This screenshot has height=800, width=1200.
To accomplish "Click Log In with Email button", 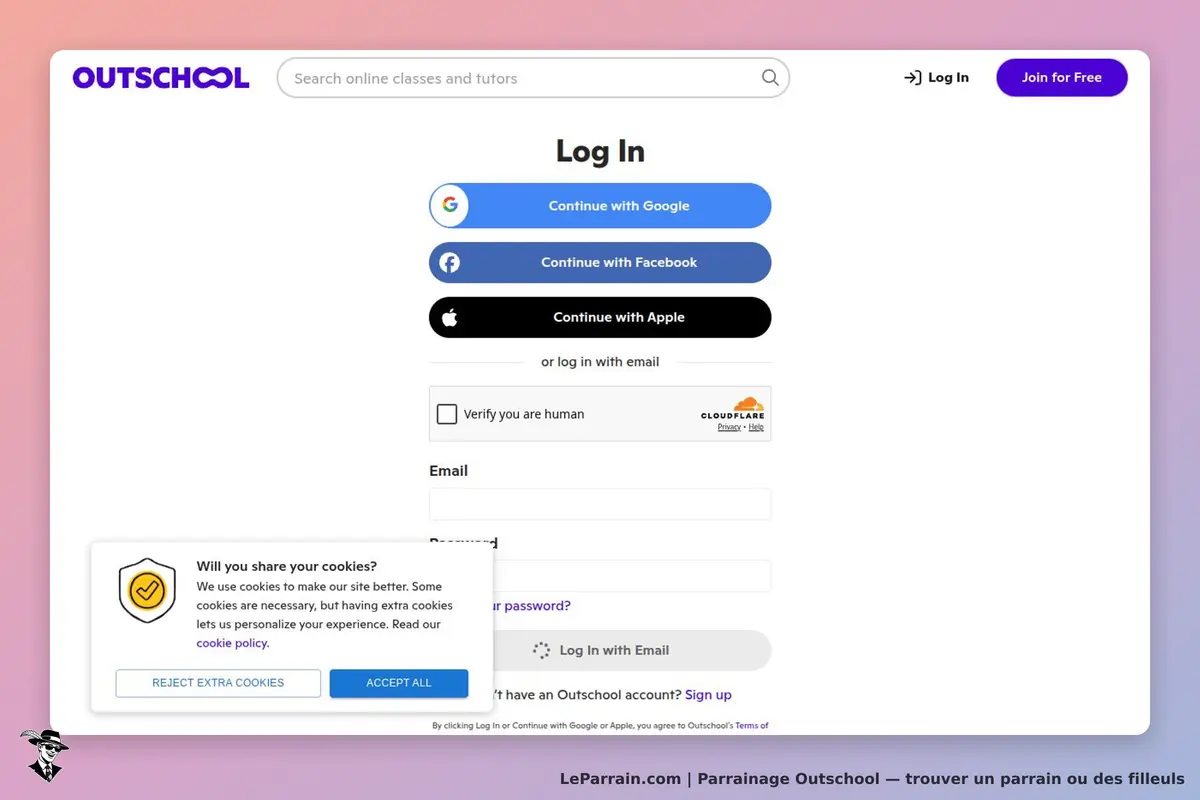I will point(631,650).
